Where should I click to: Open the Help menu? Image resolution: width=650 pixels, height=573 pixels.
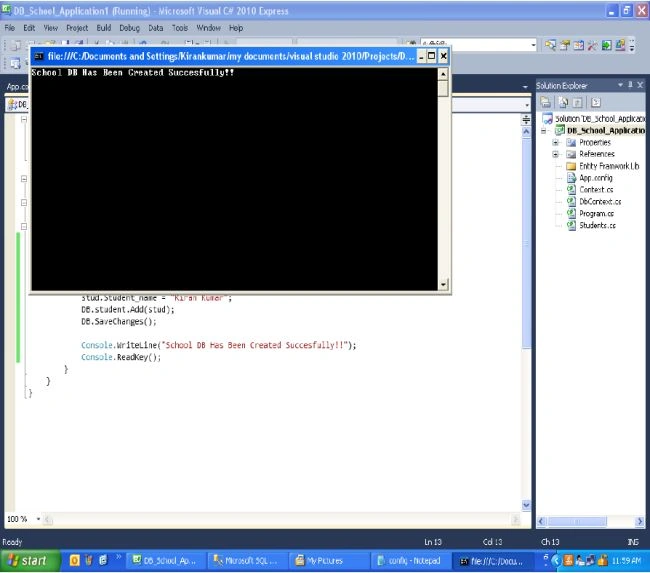236,28
